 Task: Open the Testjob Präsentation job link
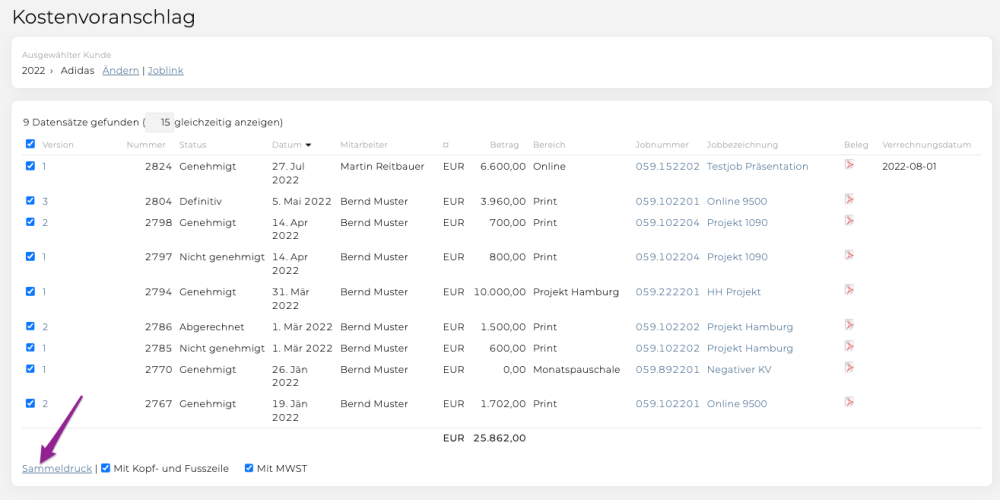(x=758, y=166)
